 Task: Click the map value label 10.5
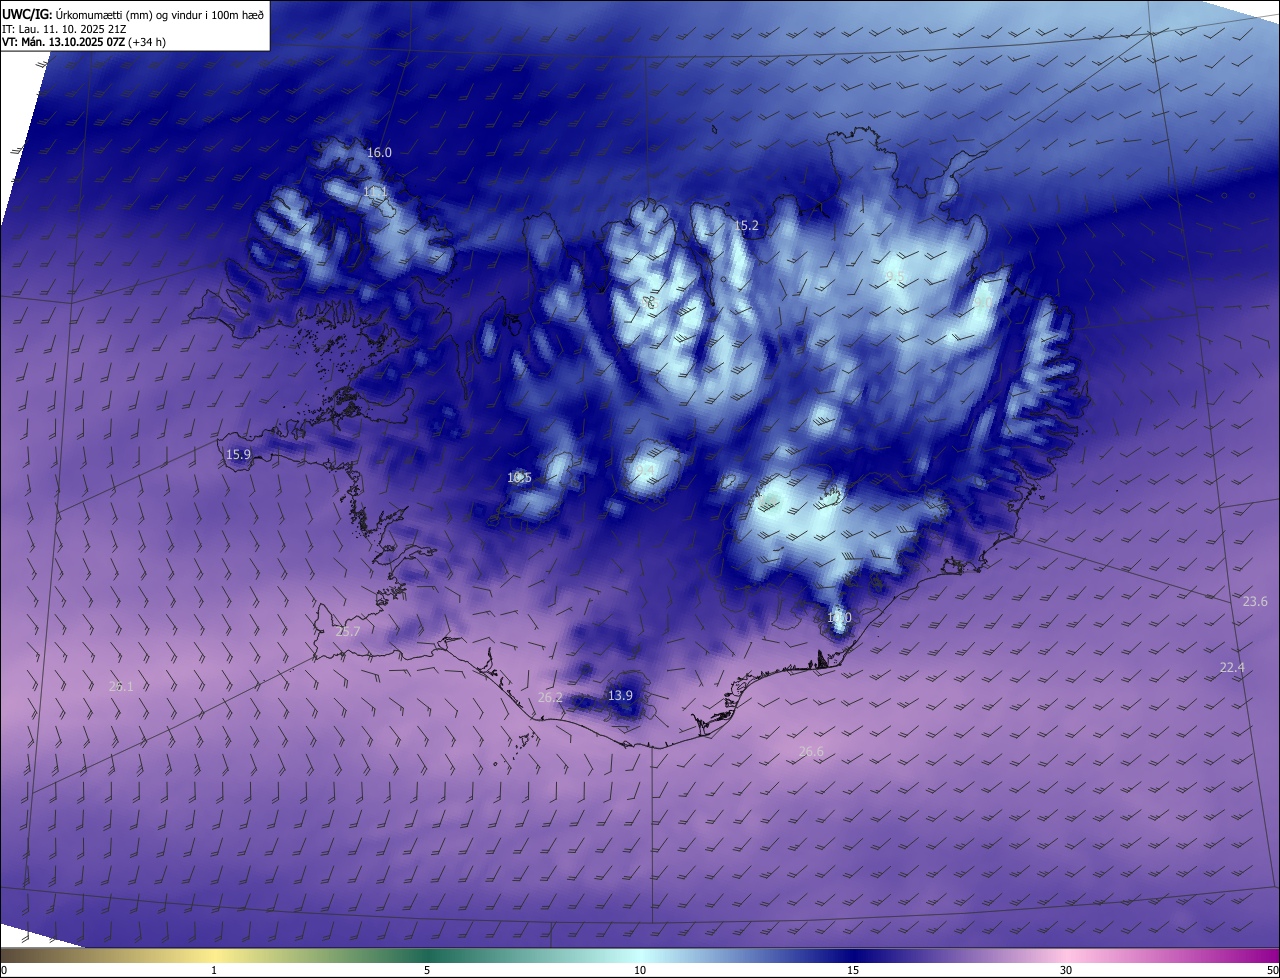click(519, 478)
